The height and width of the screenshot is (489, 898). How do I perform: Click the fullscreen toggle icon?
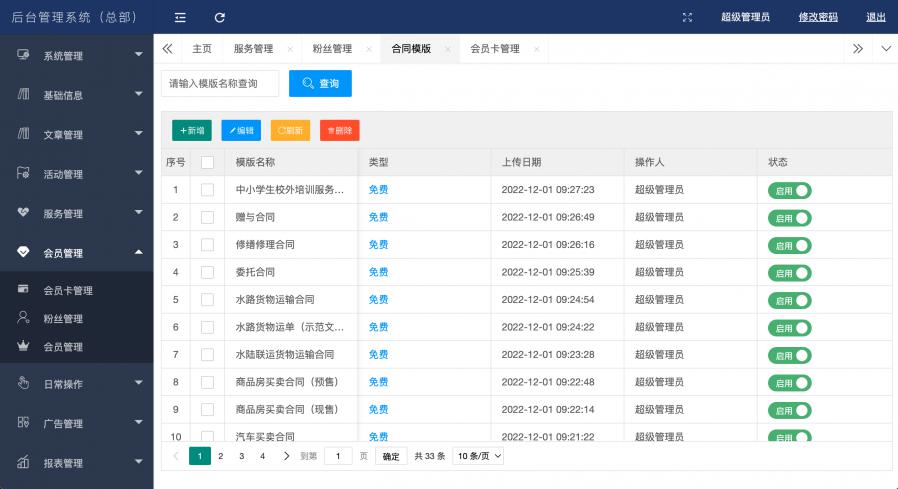pyautogui.click(x=687, y=17)
